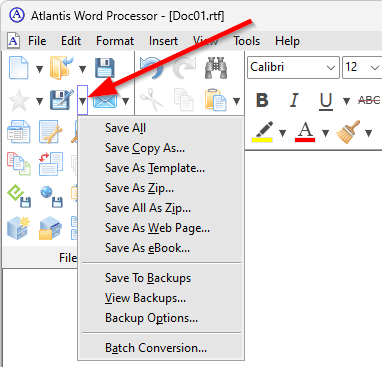Toggle Italic formatting
This screenshot has height=367, width=382.
pyautogui.click(x=294, y=100)
